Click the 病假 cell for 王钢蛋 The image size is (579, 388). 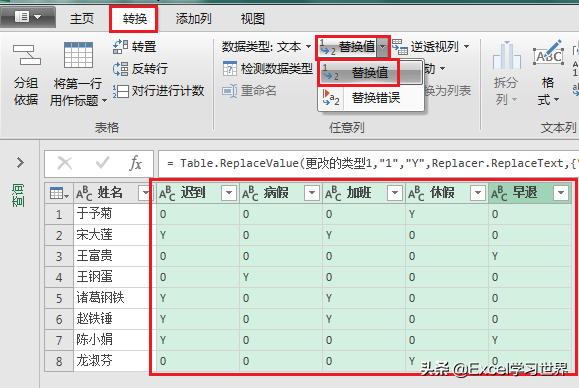coord(281,277)
